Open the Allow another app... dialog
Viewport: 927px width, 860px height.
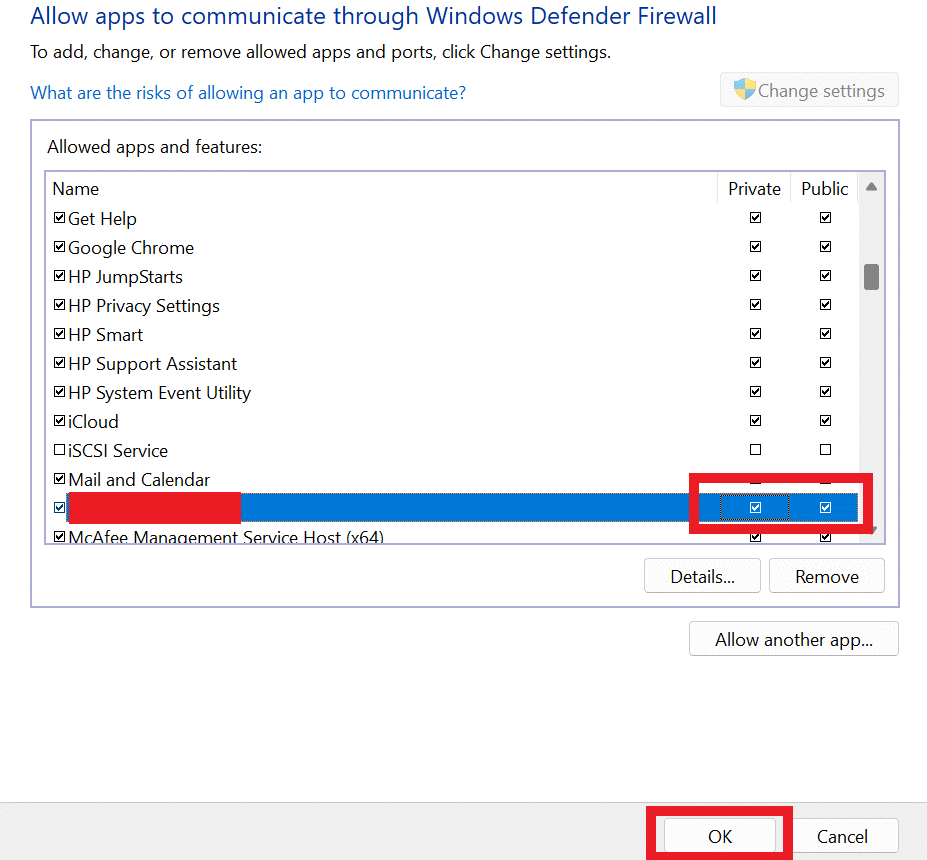point(794,640)
